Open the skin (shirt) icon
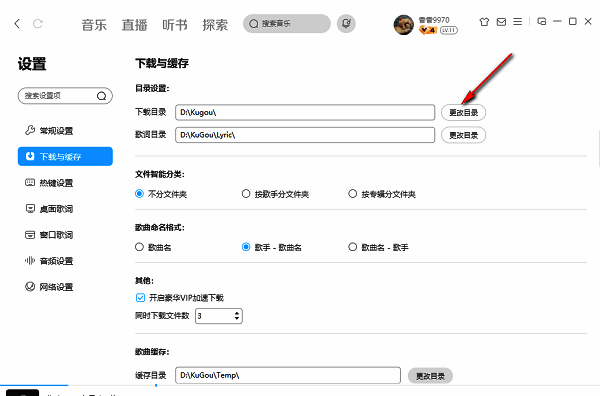600x396 pixels. (484, 22)
